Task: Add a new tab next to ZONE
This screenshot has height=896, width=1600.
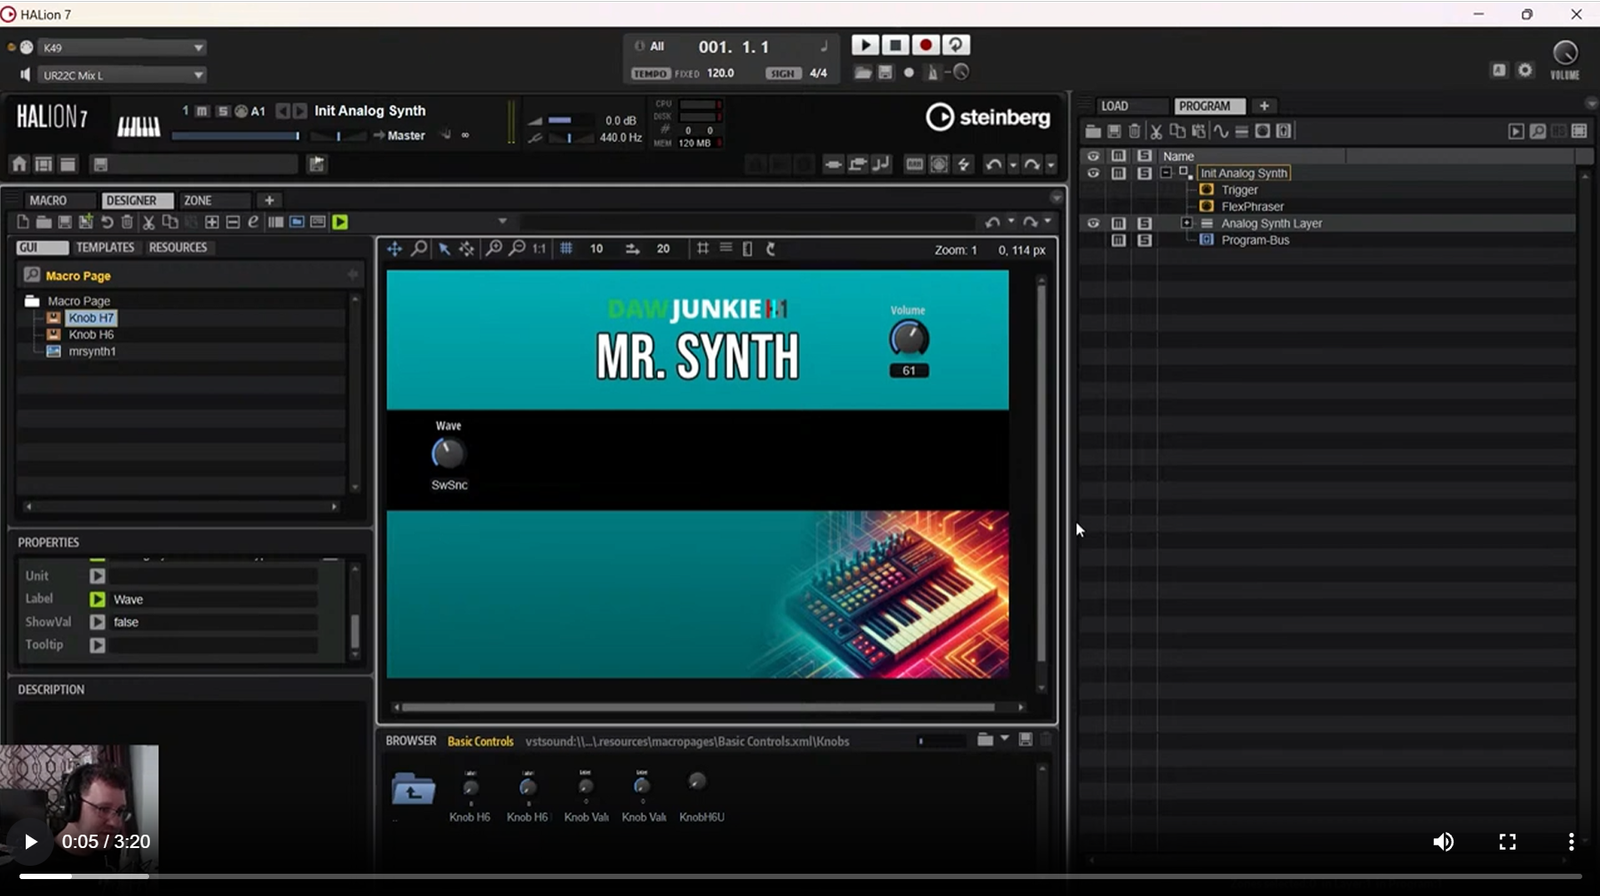Action: click(269, 200)
